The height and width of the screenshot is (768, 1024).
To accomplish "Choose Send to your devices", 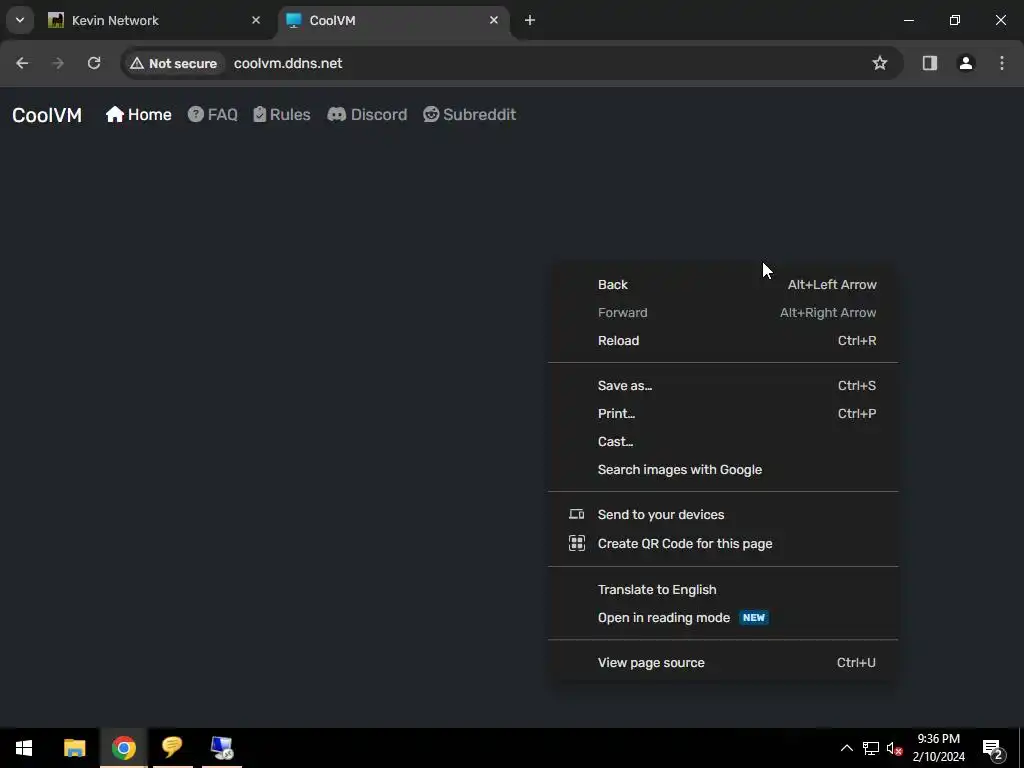I will pyautogui.click(x=723, y=515).
